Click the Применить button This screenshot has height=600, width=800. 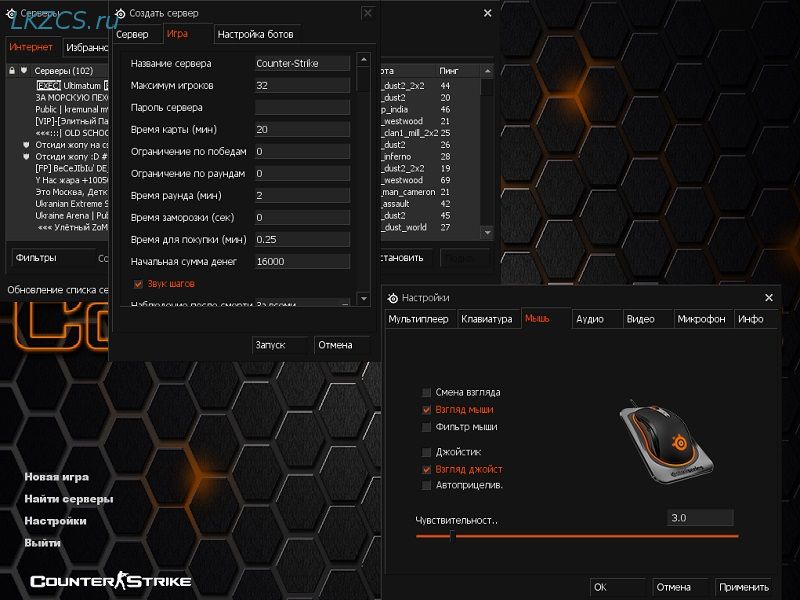[744, 587]
